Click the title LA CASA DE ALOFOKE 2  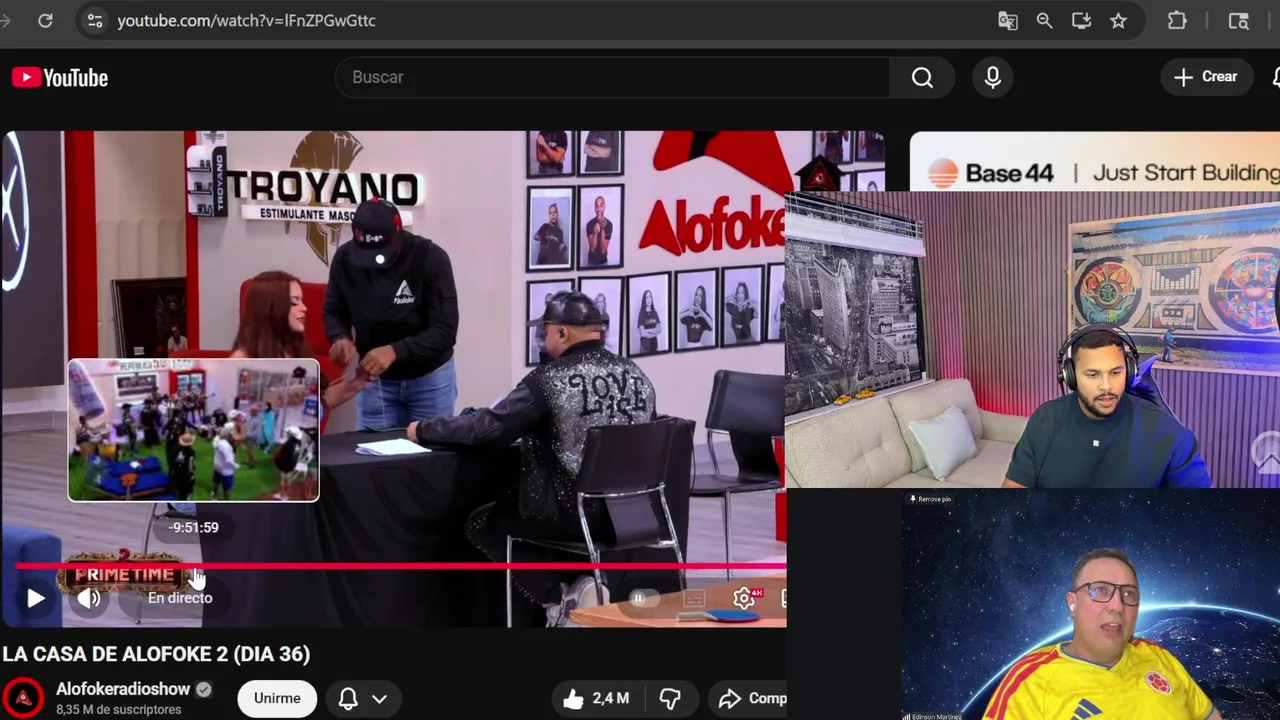(156, 654)
